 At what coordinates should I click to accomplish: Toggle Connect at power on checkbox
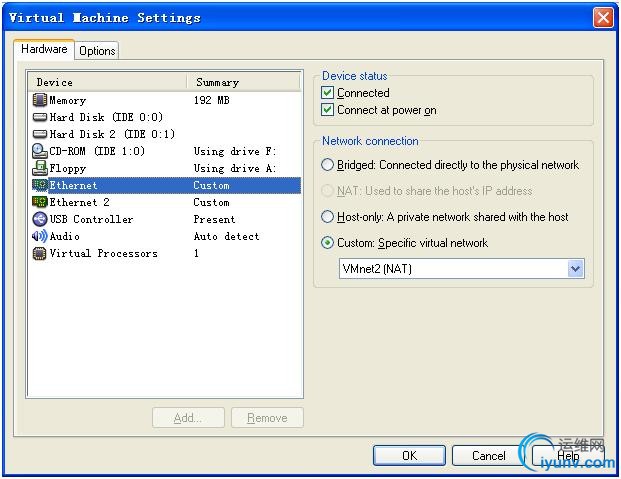point(327,110)
